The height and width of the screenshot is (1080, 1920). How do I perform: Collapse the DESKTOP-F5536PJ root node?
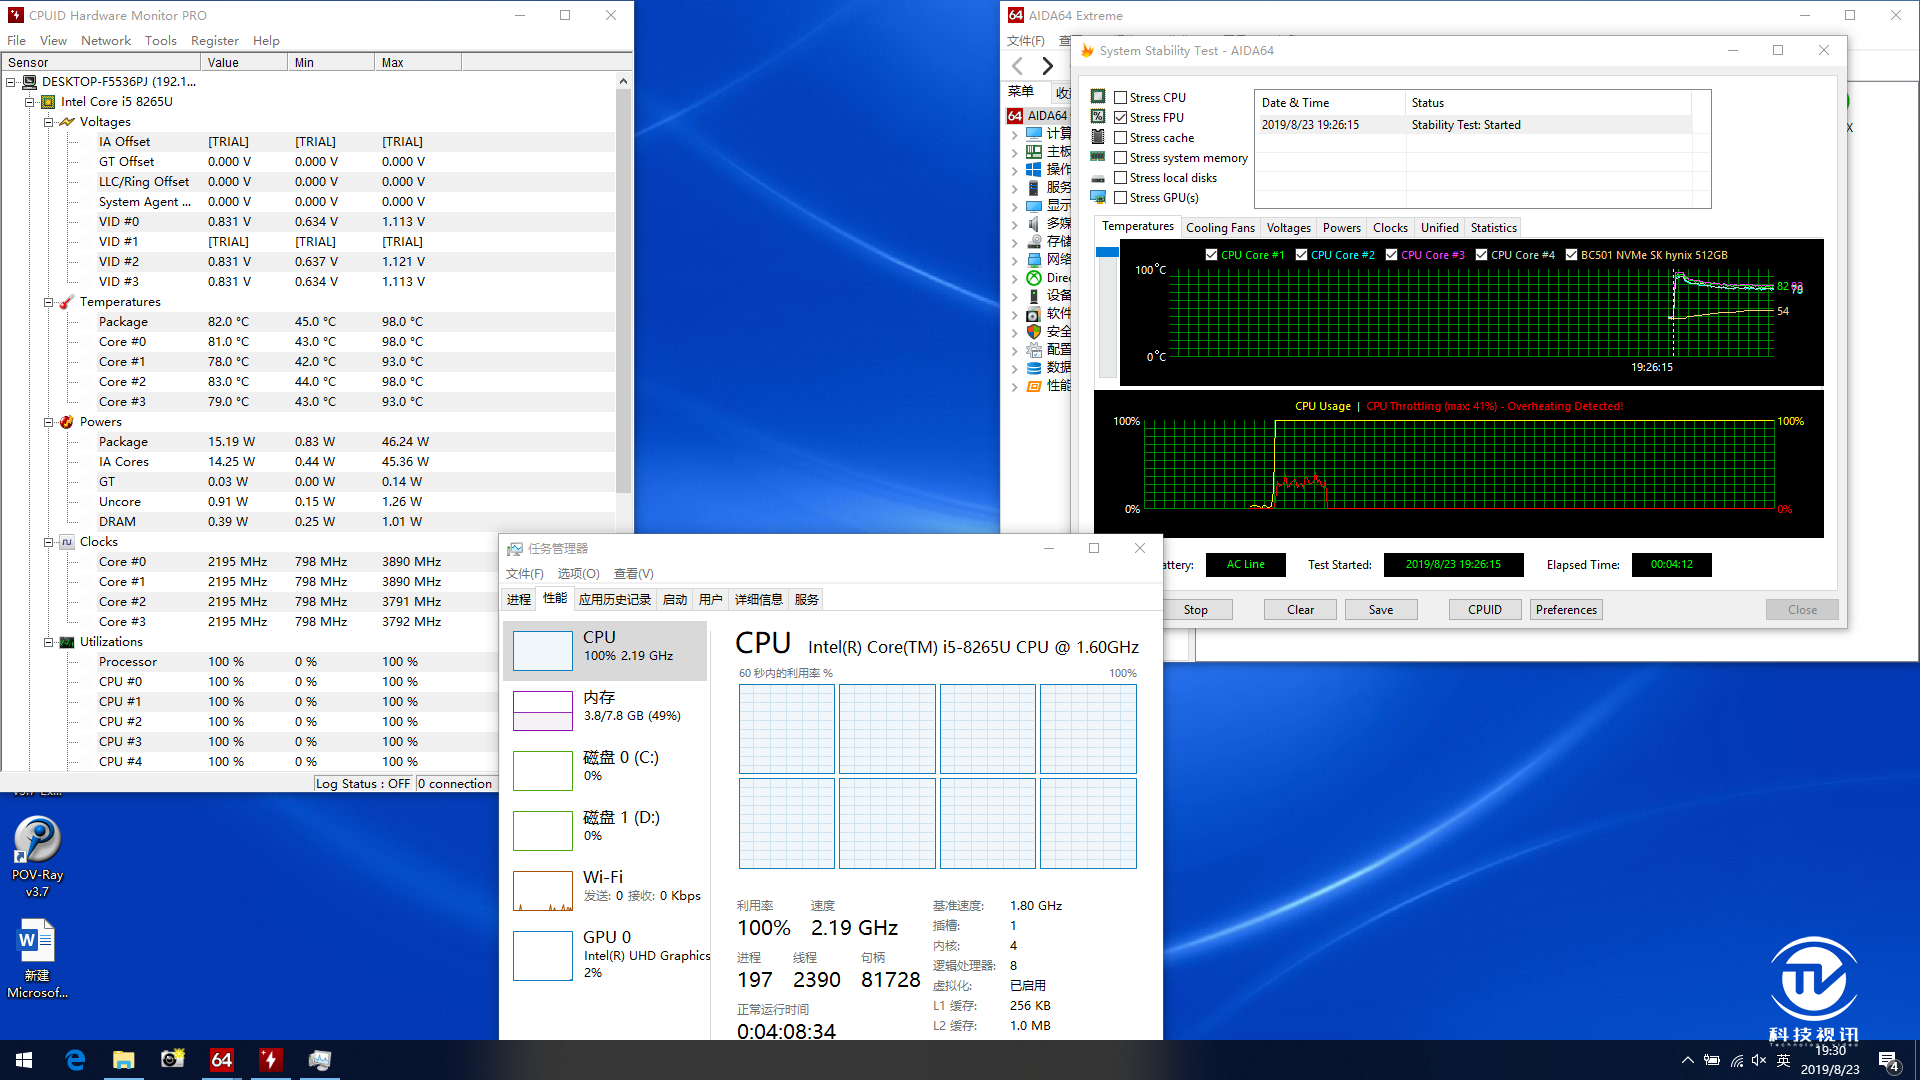(11, 82)
